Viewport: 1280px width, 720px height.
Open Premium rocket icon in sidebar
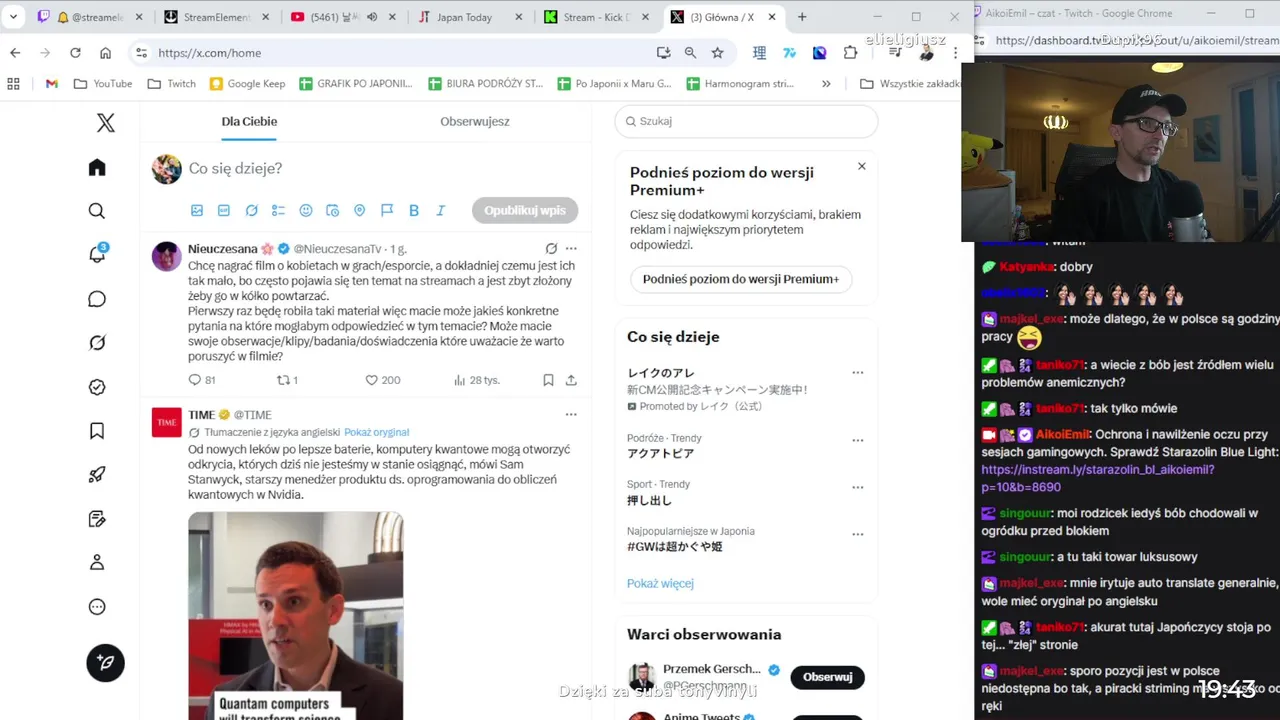coord(97,475)
